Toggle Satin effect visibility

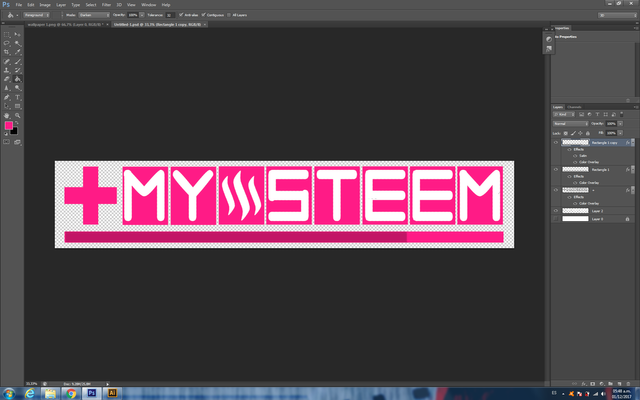point(575,156)
